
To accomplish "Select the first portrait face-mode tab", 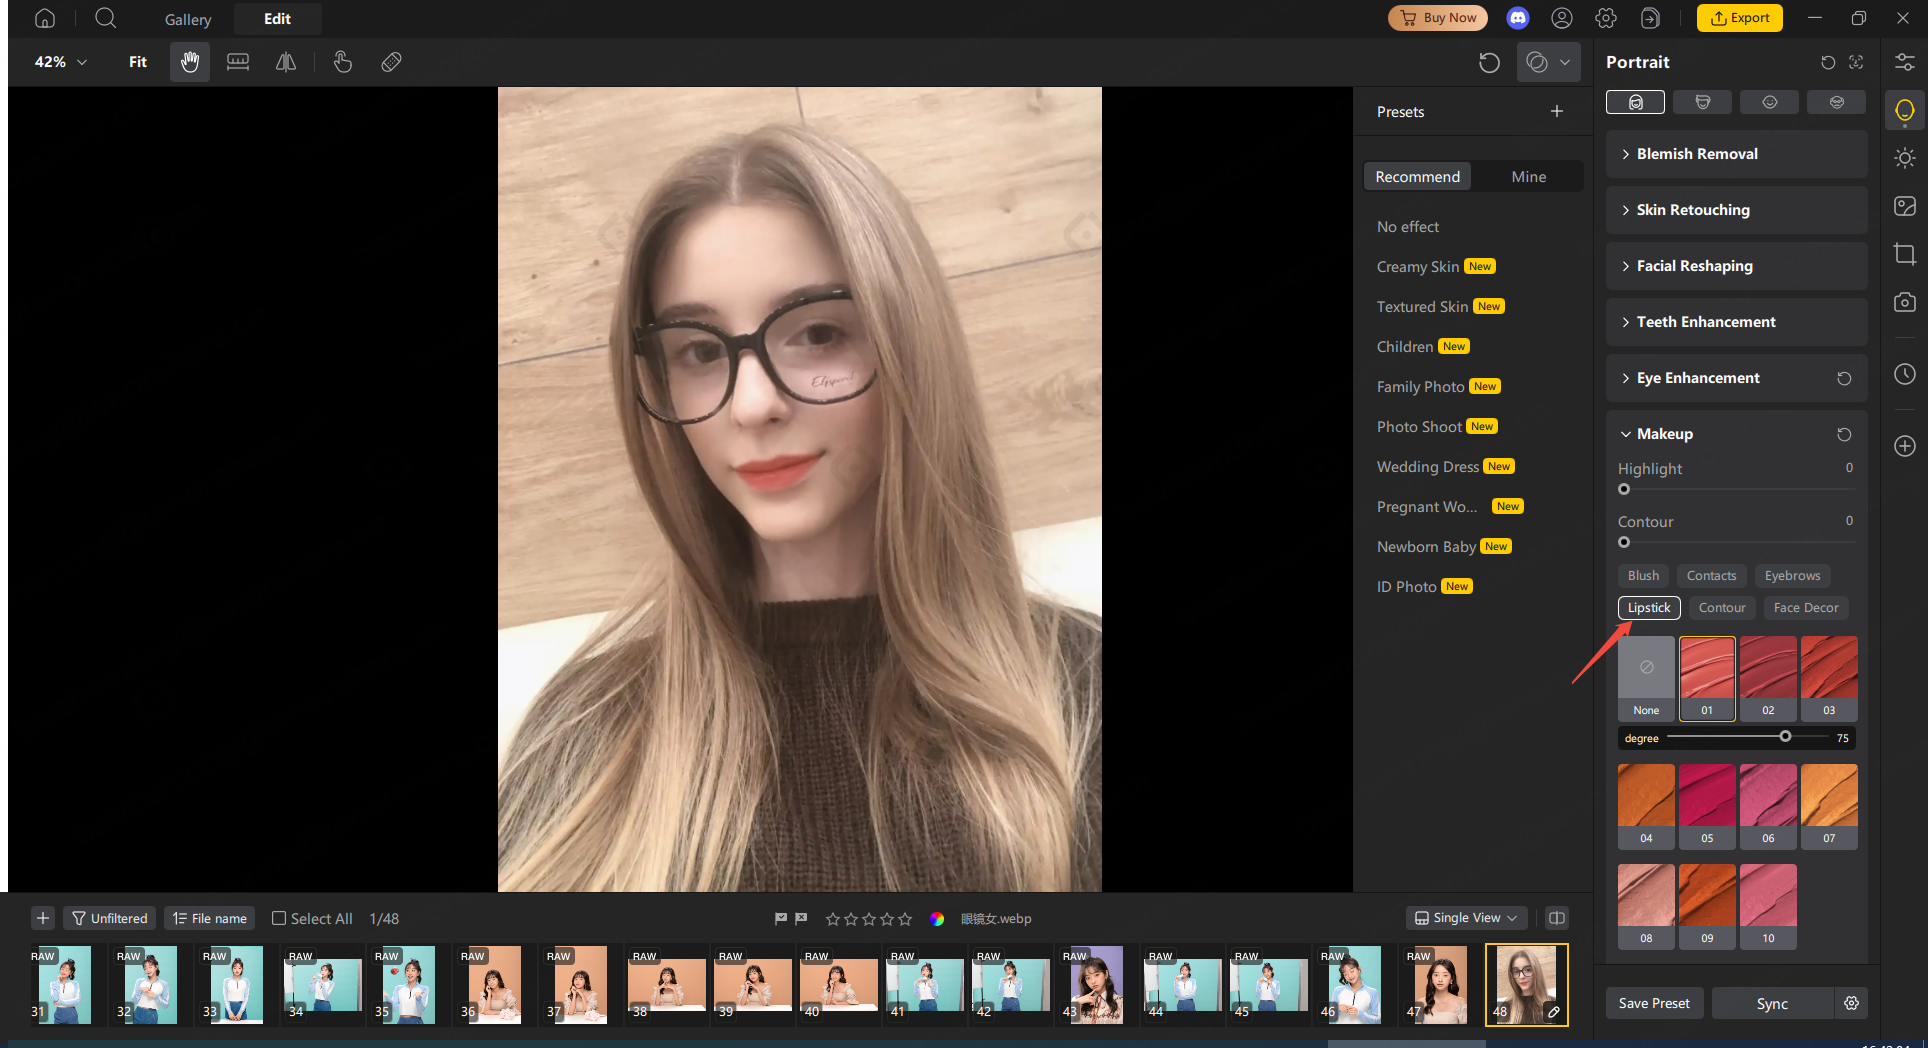I will coord(1635,102).
